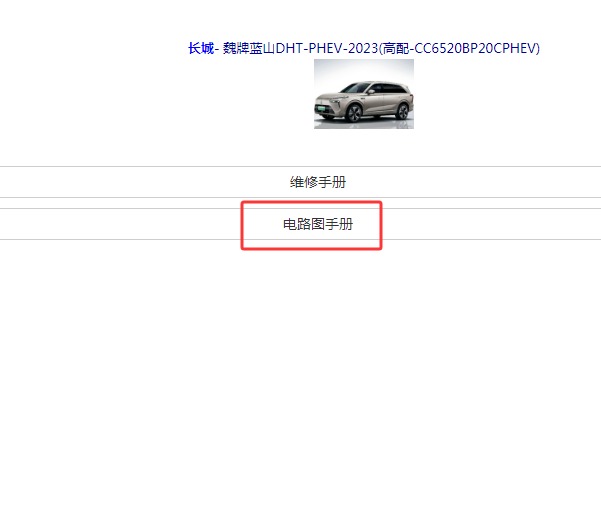This screenshot has height=516, width=601.
Task: Open the 维修手册 entry
Action: click(318, 182)
